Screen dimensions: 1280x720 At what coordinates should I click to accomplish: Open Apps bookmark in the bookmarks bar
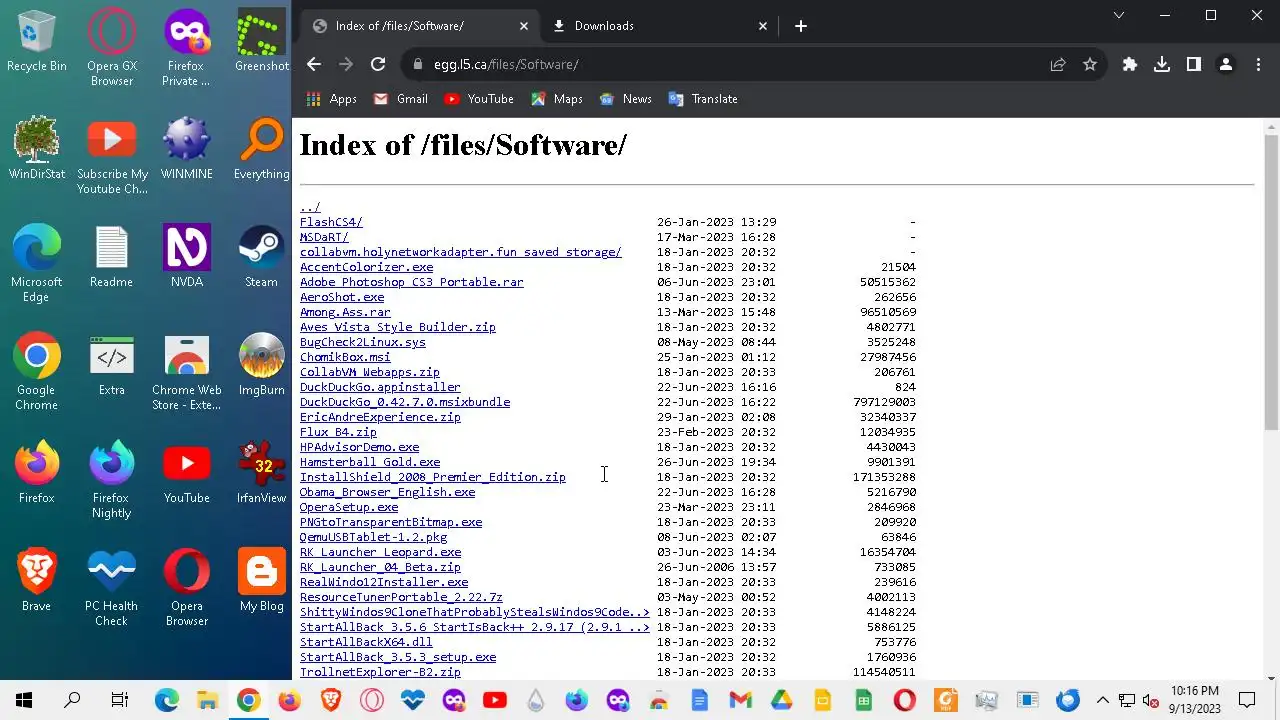click(331, 99)
